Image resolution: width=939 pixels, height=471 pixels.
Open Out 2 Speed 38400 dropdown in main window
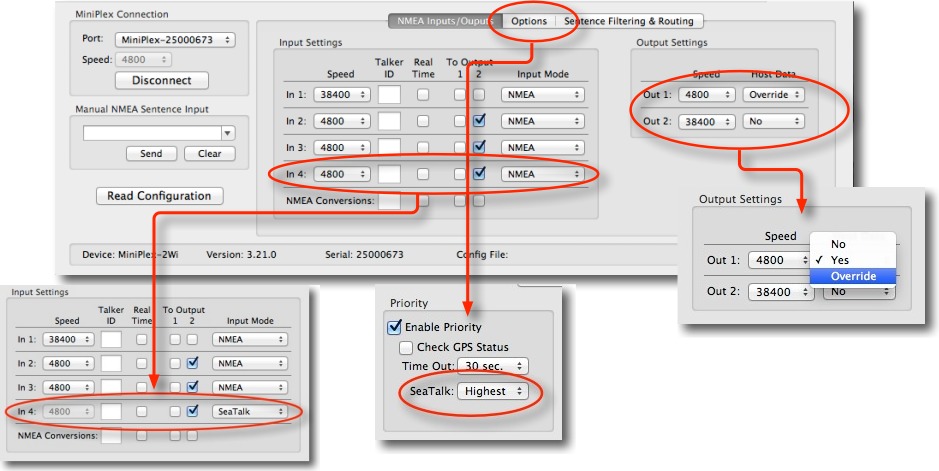point(707,121)
